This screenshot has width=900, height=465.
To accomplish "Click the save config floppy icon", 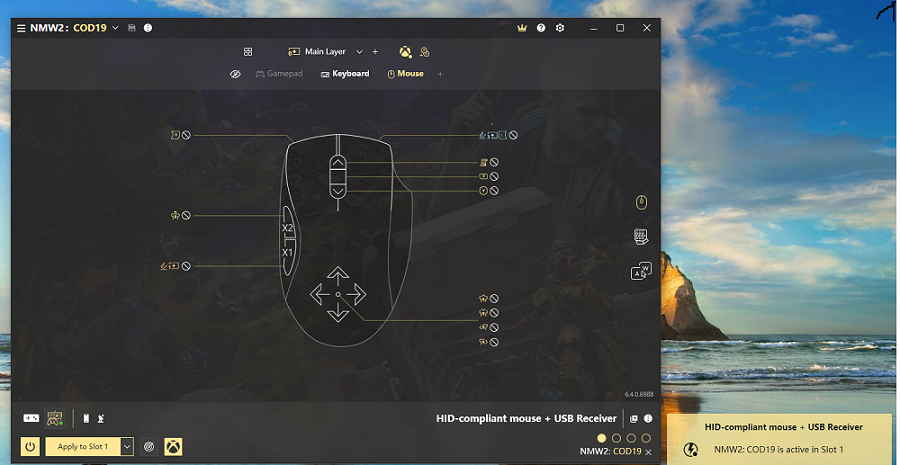I will (x=132, y=28).
